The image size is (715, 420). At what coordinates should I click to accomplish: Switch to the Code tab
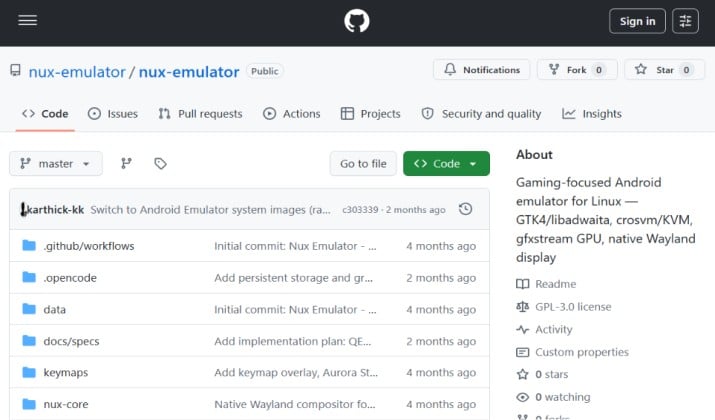pyautogui.click(x=45, y=114)
